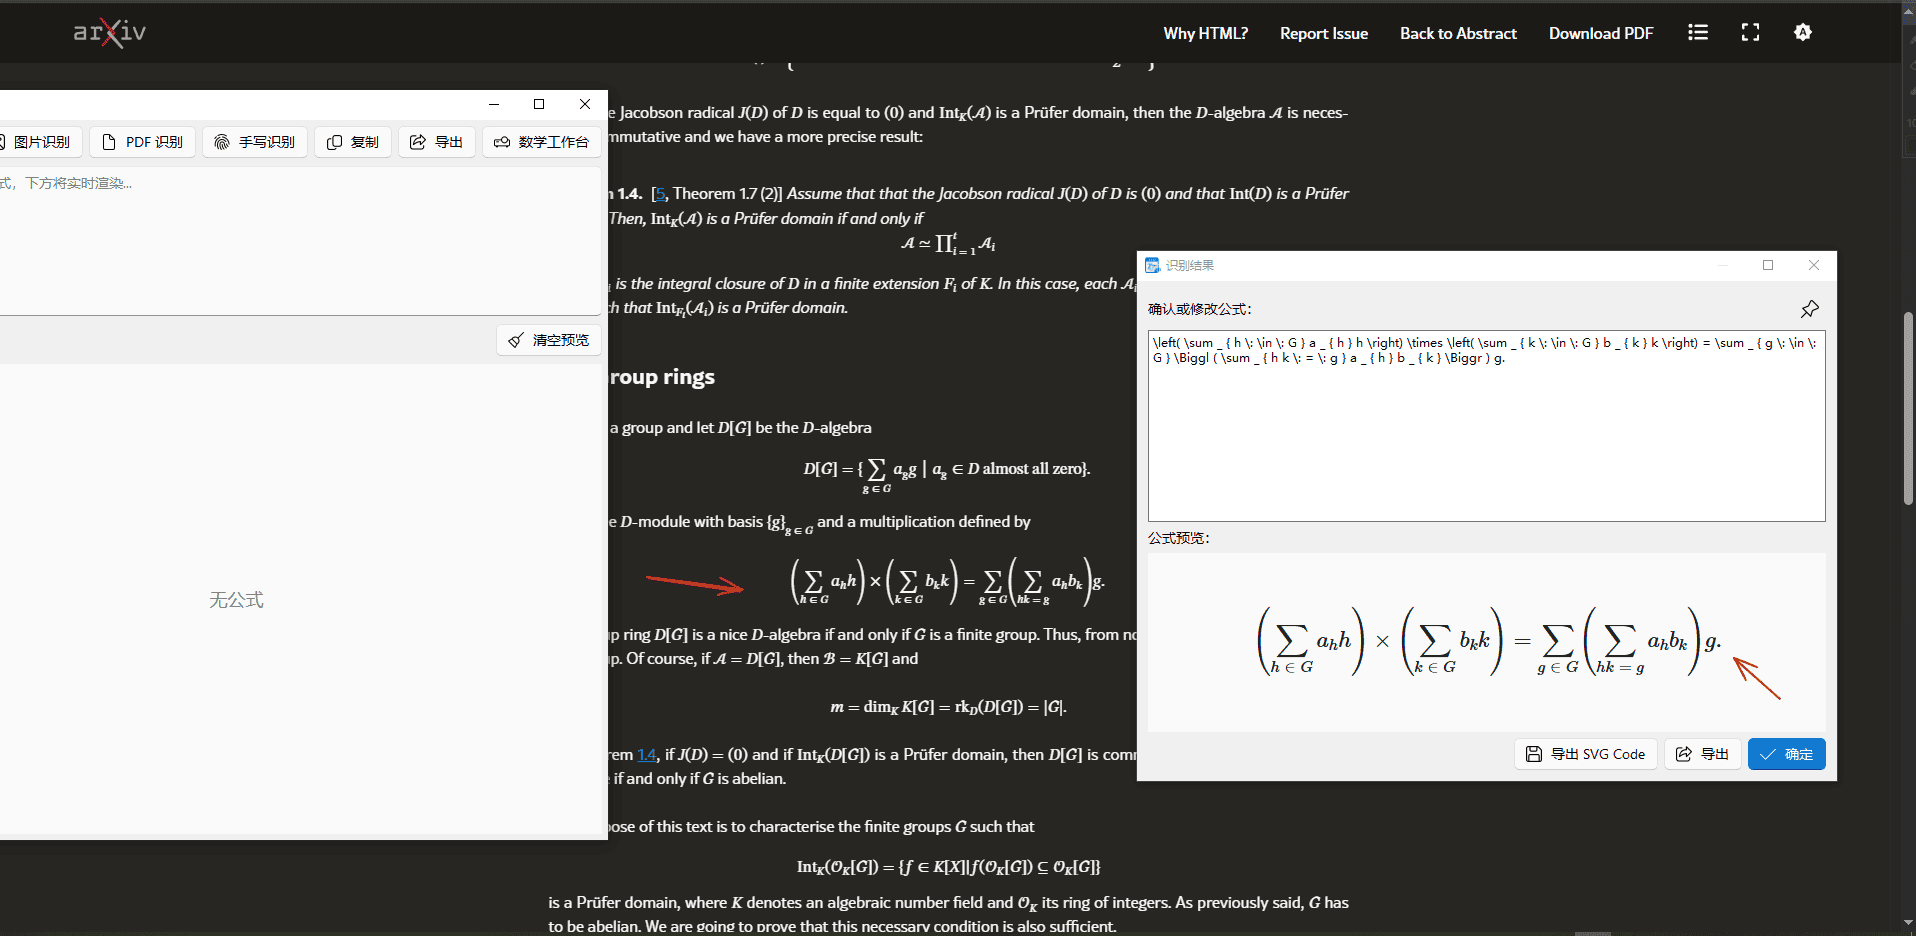Open the arXiv settings gear
Viewport: 1916px width, 936px height.
[1803, 32]
